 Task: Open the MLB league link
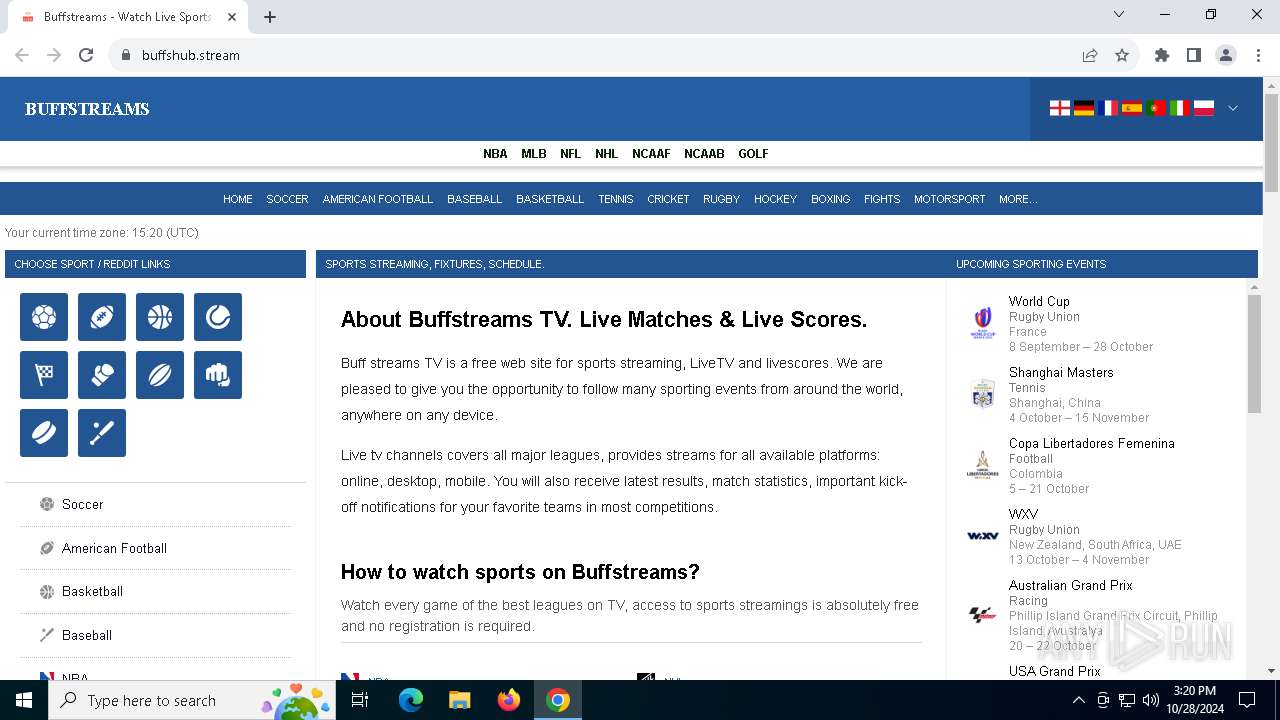[x=534, y=154]
